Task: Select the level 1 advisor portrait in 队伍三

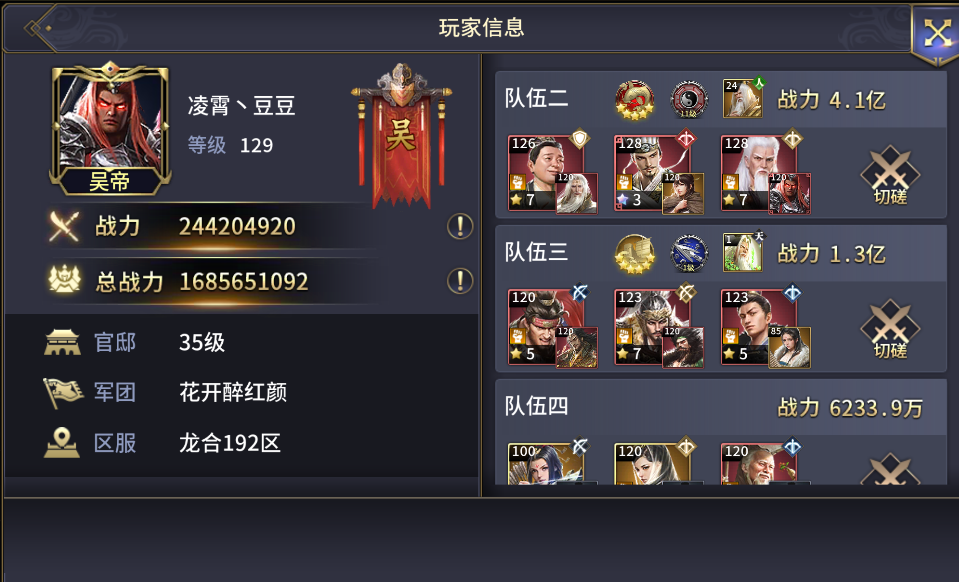Action: pos(743,252)
